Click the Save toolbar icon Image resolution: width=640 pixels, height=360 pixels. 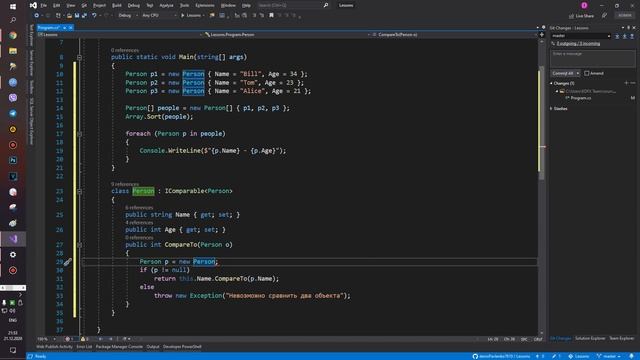77,16
